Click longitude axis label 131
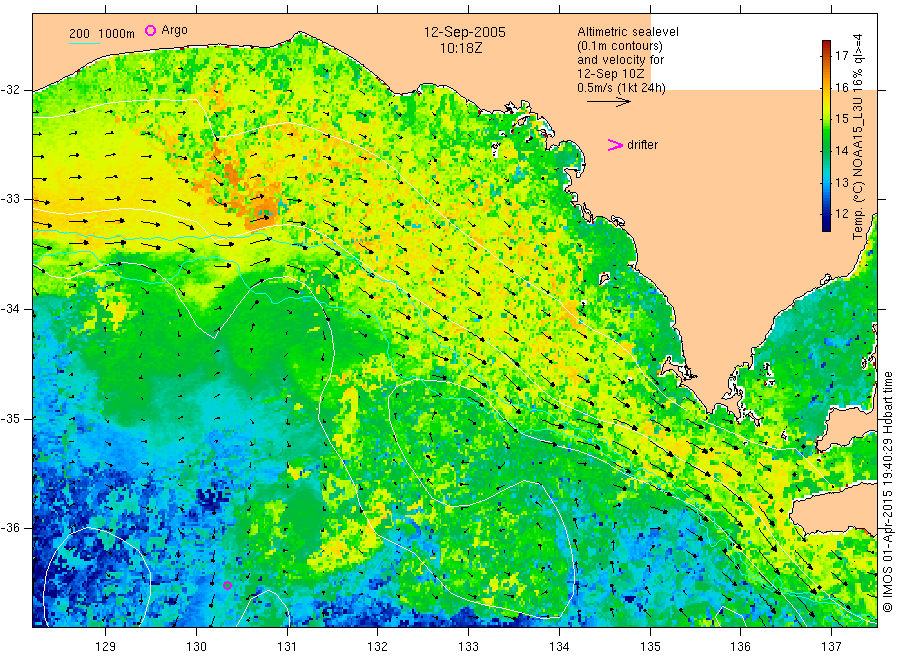The image size is (900, 660). [x=287, y=647]
